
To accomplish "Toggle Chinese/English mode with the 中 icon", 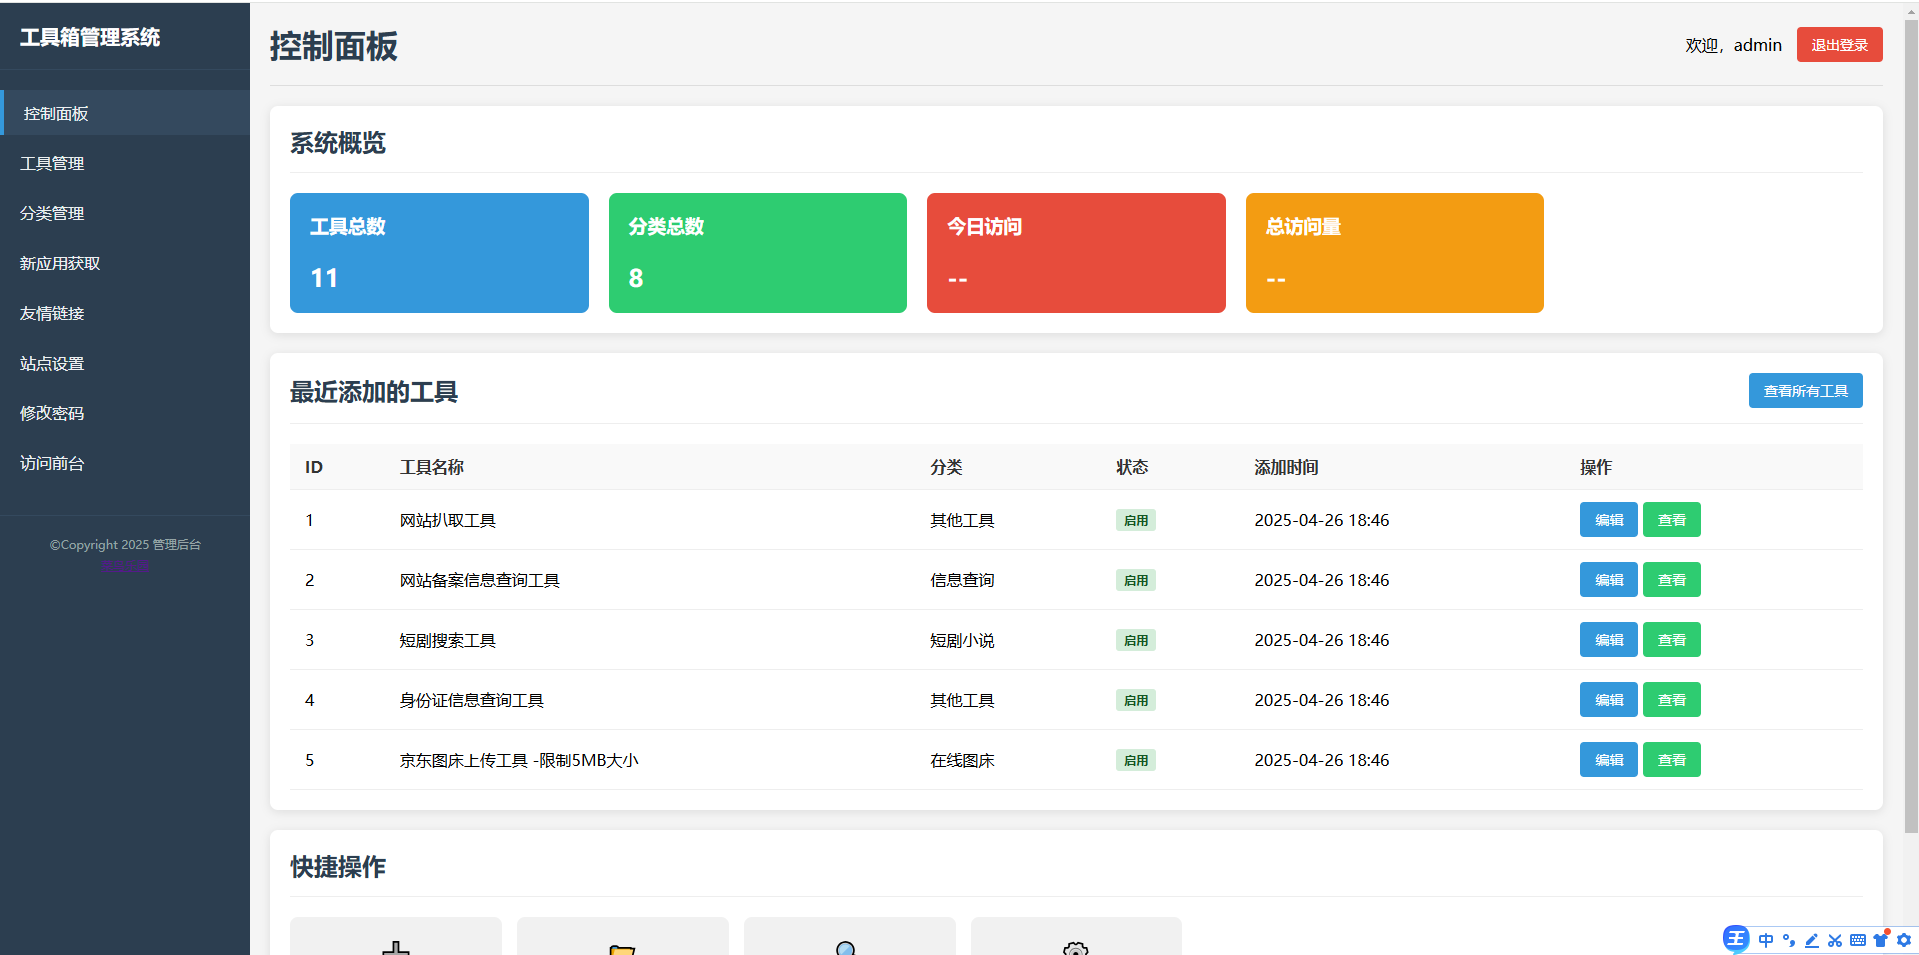I will pyautogui.click(x=1766, y=940).
